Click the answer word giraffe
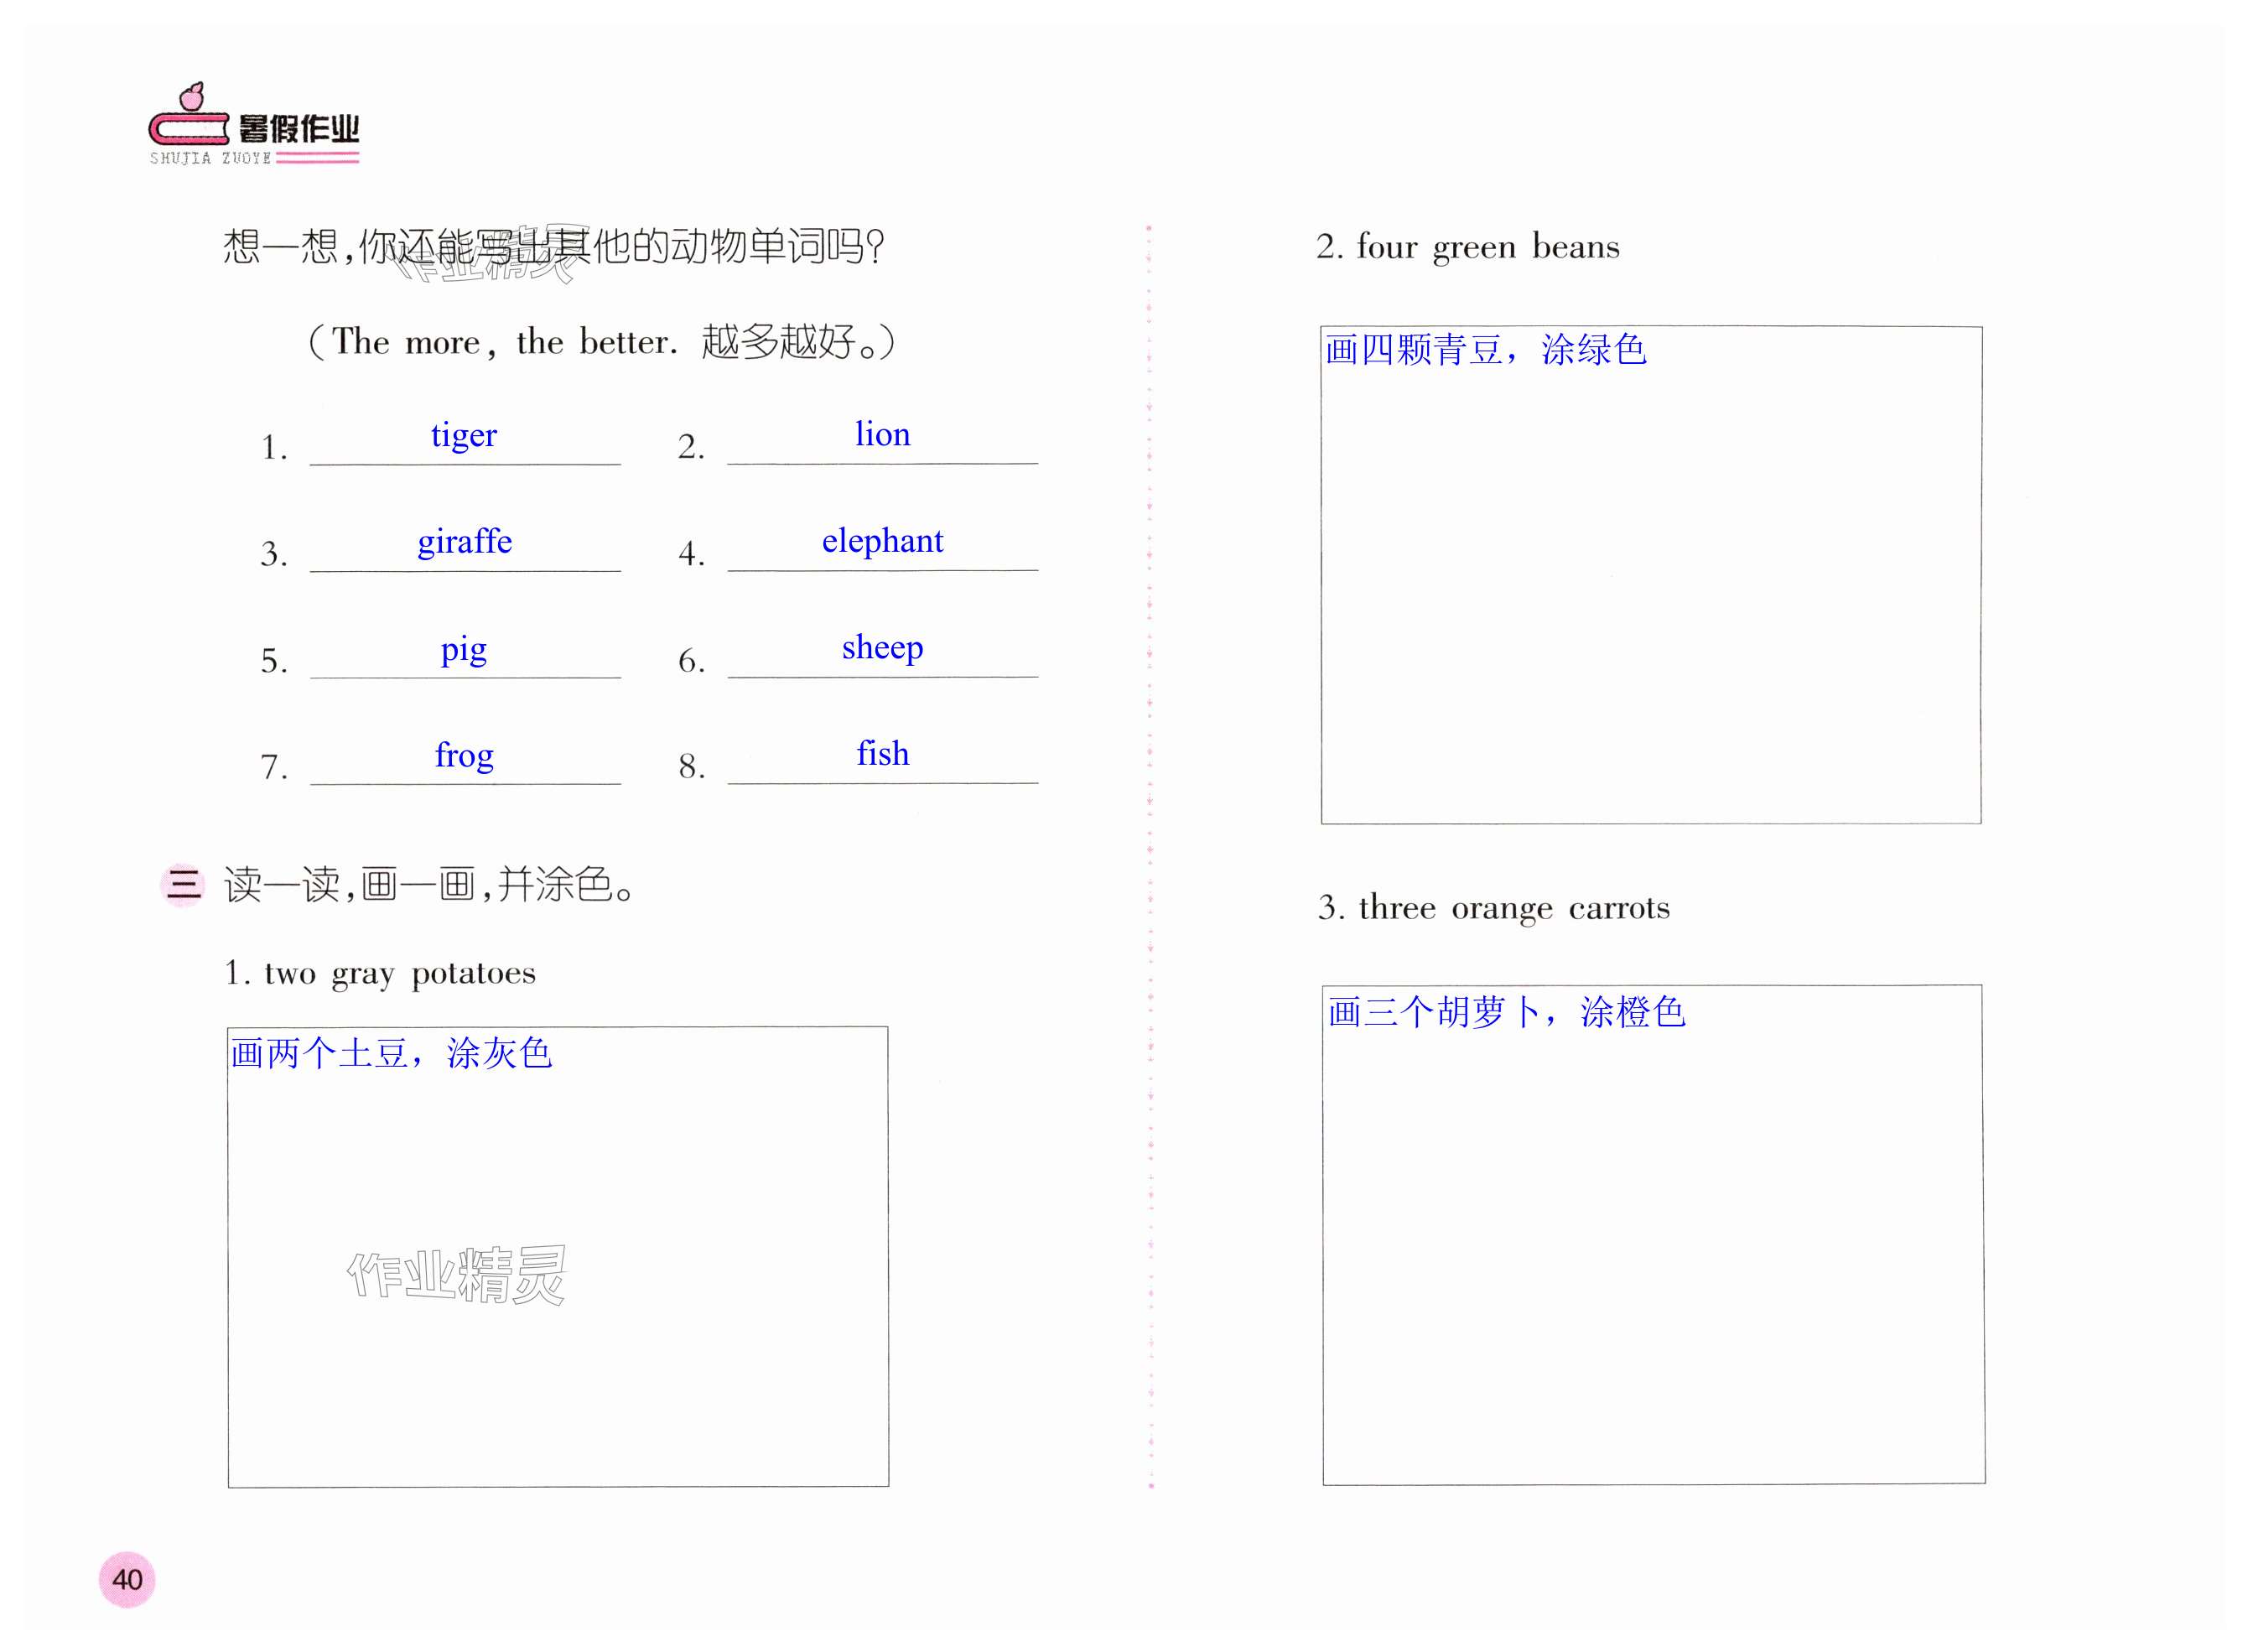 tap(464, 542)
